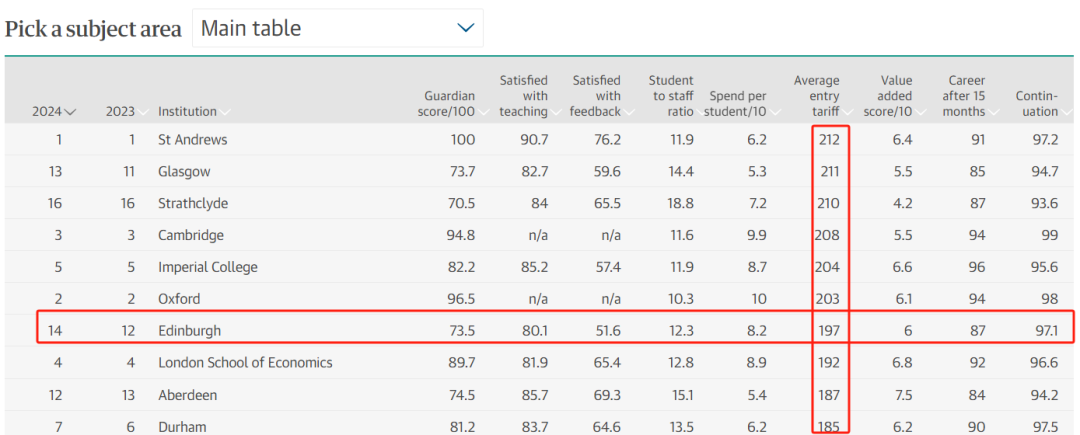Sort by Average entry tariff chevron

coord(847,112)
